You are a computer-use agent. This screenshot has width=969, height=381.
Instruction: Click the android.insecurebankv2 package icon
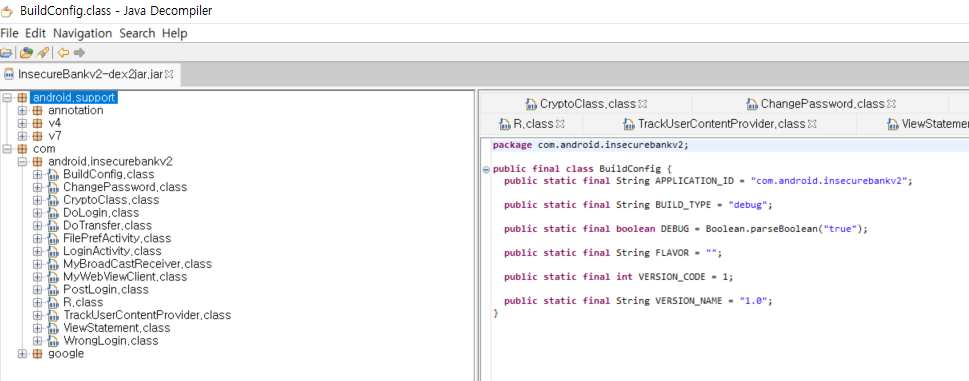38,161
